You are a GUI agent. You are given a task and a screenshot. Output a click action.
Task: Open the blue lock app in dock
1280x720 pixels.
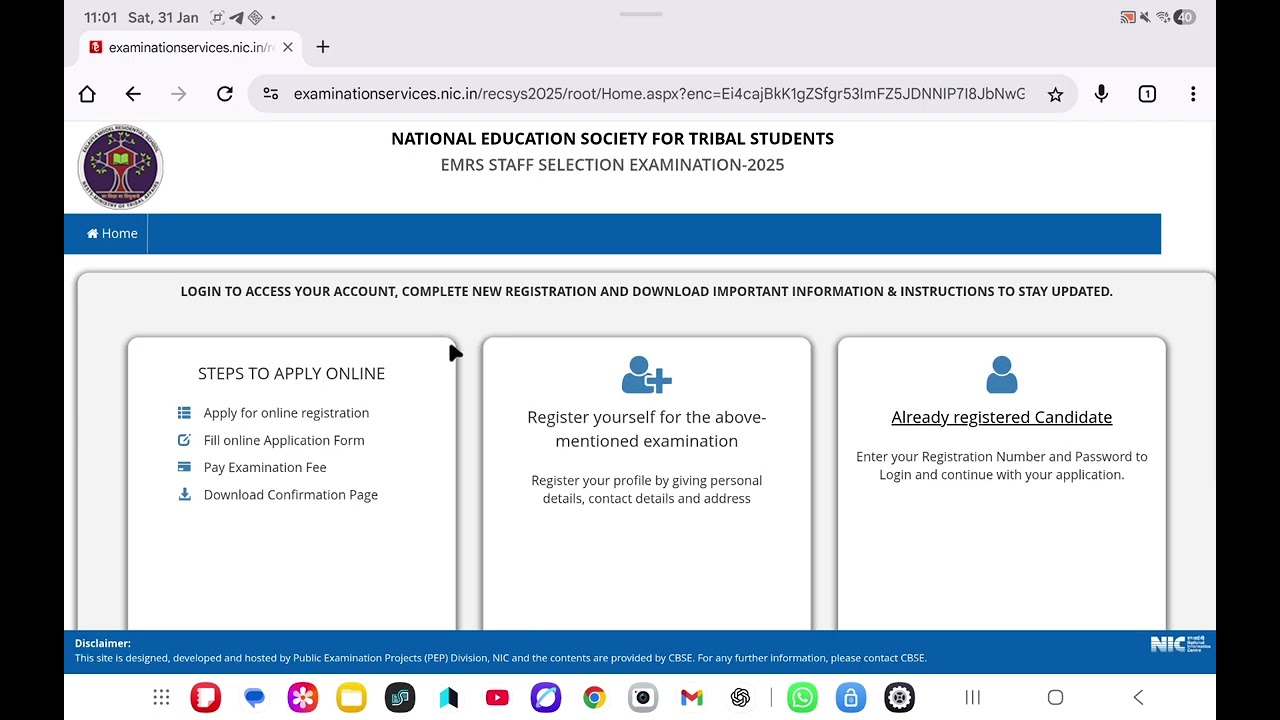(851, 697)
